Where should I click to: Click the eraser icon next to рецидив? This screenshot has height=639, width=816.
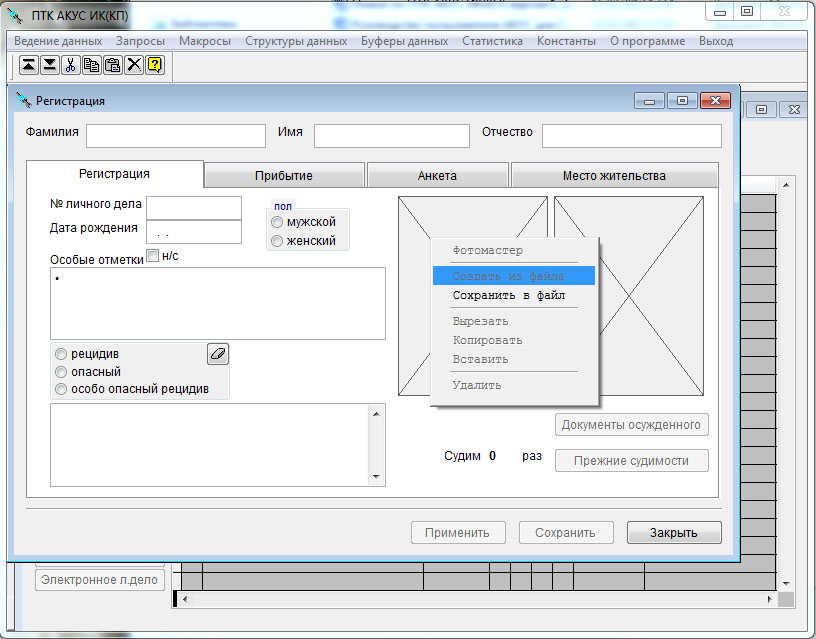tap(218, 353)
